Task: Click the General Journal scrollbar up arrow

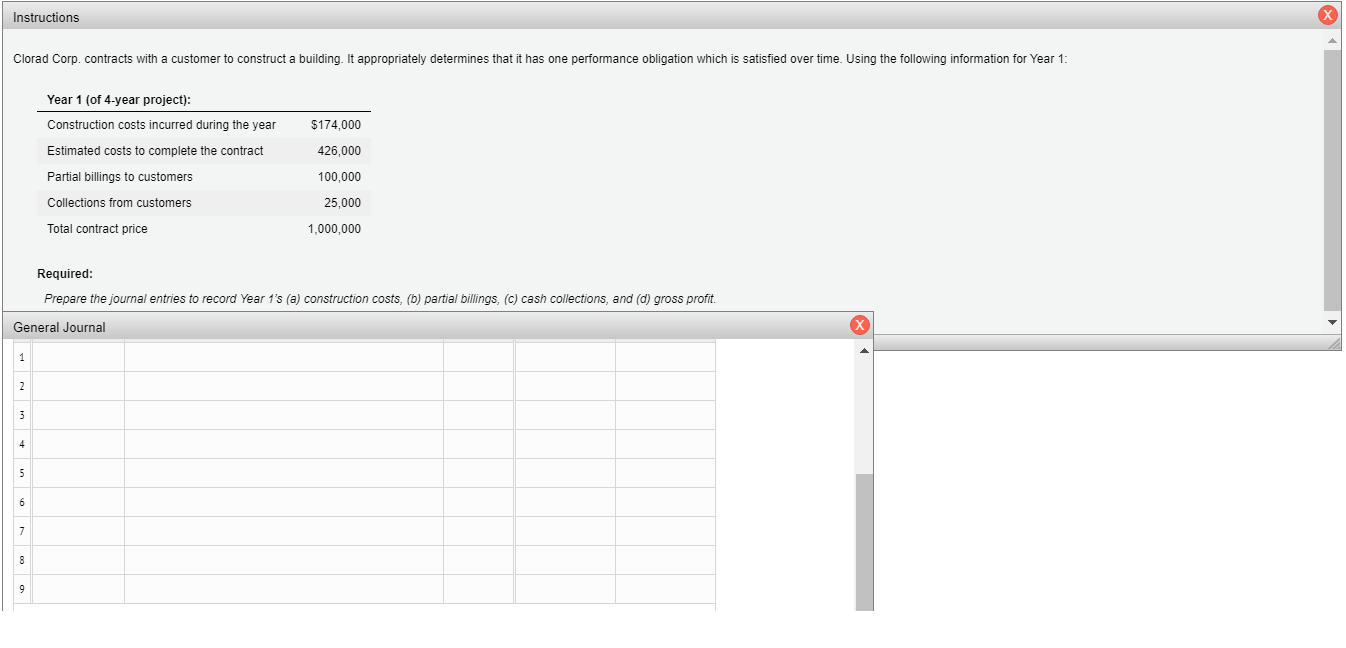Action: [x=864, y=350]
